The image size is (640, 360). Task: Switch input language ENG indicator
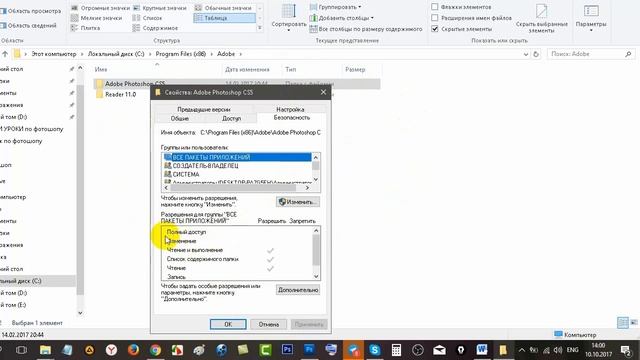573,350
